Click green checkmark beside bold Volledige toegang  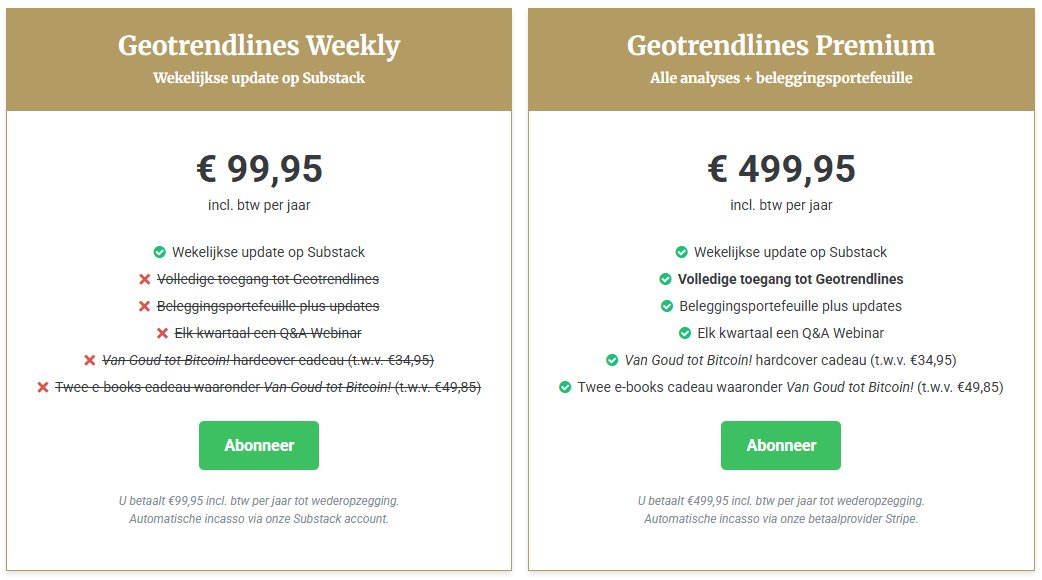tap(665, 279)
